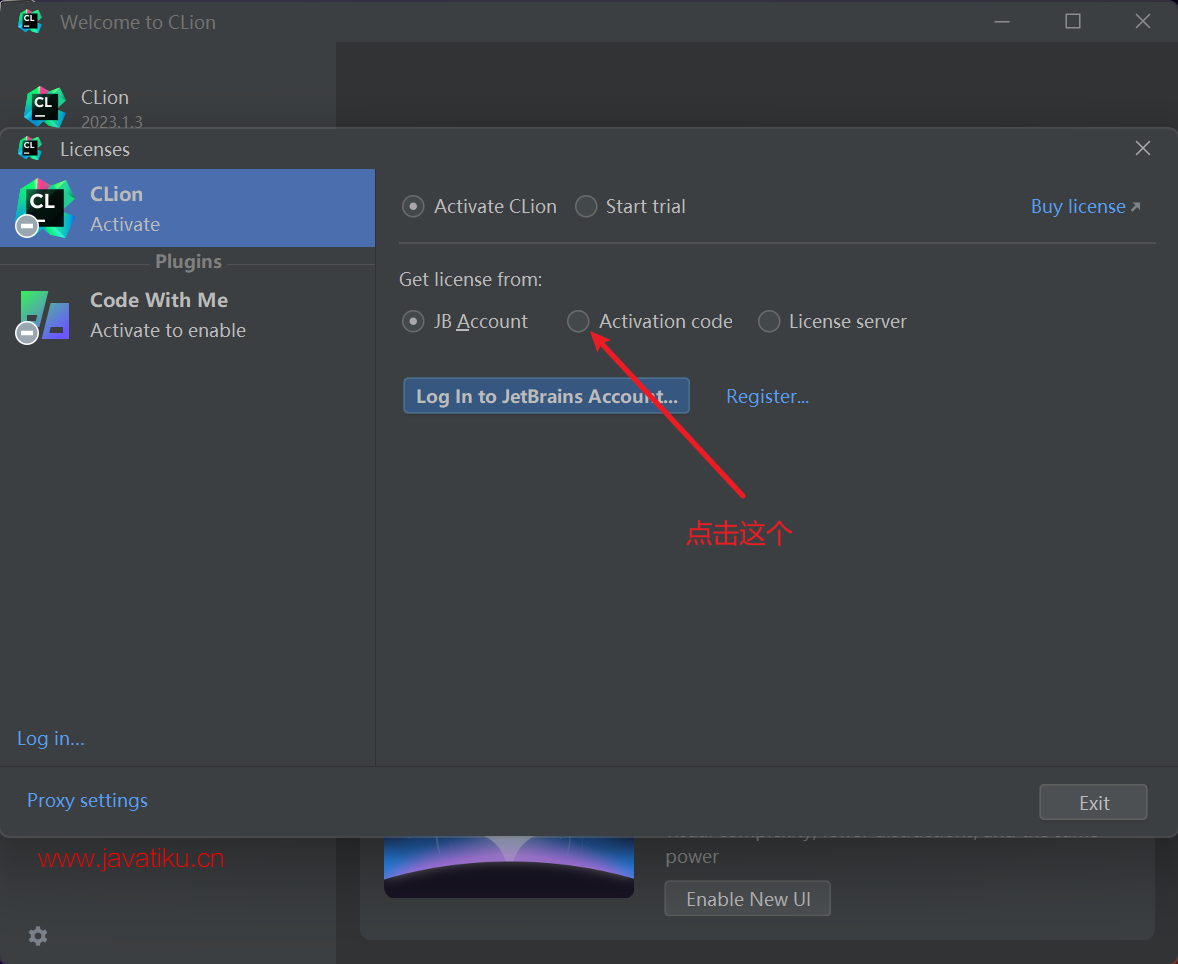Viewport: 1178px width, 964px height.
Task: Click the Code With Me plugin icon
Action: click(x=44, y=316)
